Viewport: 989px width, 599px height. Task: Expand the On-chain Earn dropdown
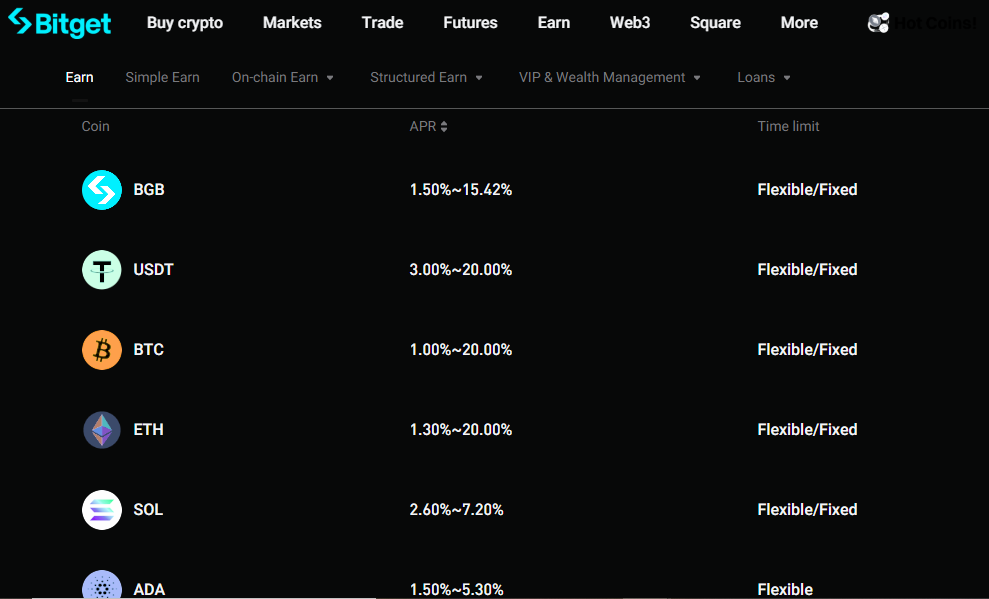283,77
